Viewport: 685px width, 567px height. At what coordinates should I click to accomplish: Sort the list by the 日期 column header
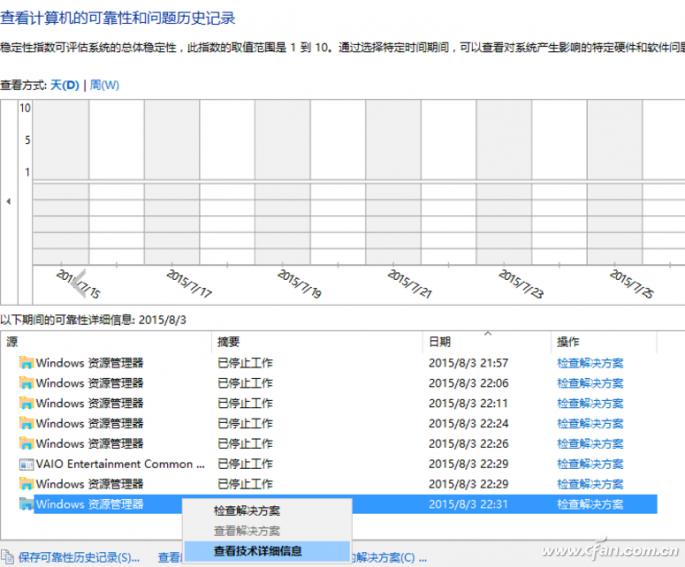coord(439,342)
